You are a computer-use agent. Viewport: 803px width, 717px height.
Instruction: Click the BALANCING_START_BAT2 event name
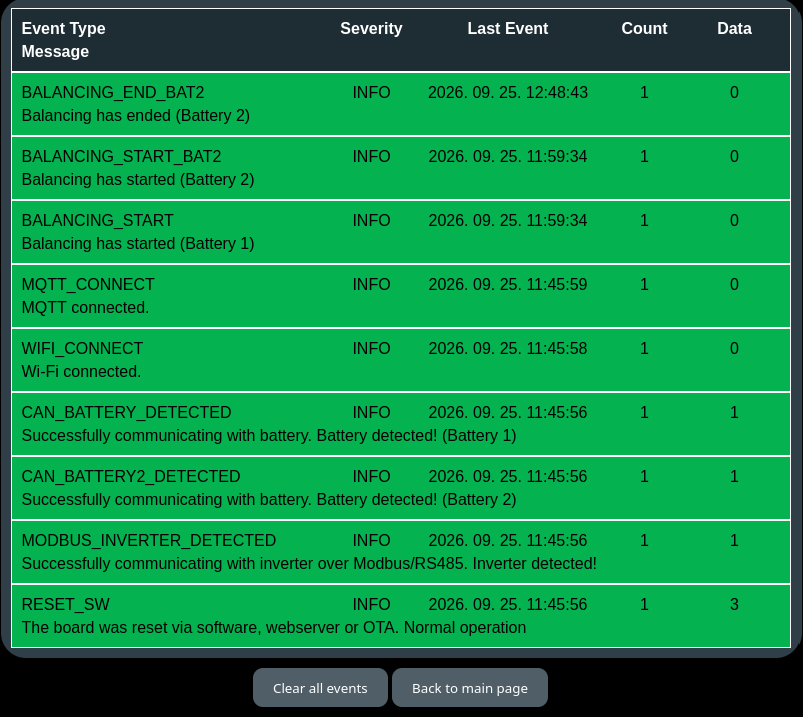pyautogui.click(x=121, y=156)
